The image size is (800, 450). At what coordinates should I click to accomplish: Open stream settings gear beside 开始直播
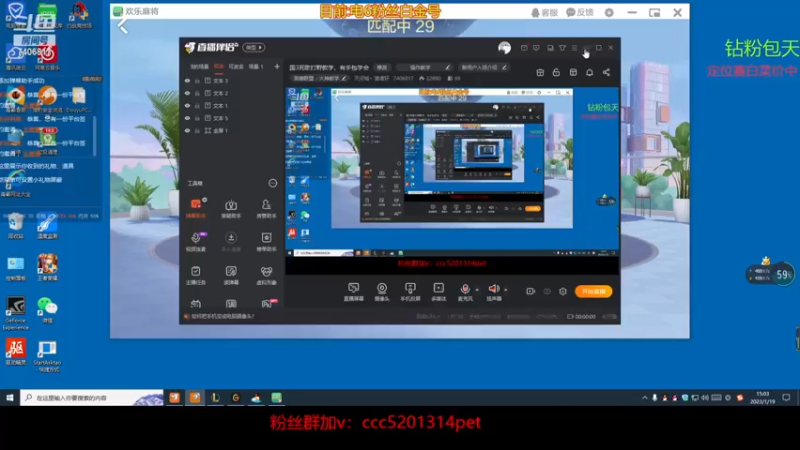pos(563,291)
